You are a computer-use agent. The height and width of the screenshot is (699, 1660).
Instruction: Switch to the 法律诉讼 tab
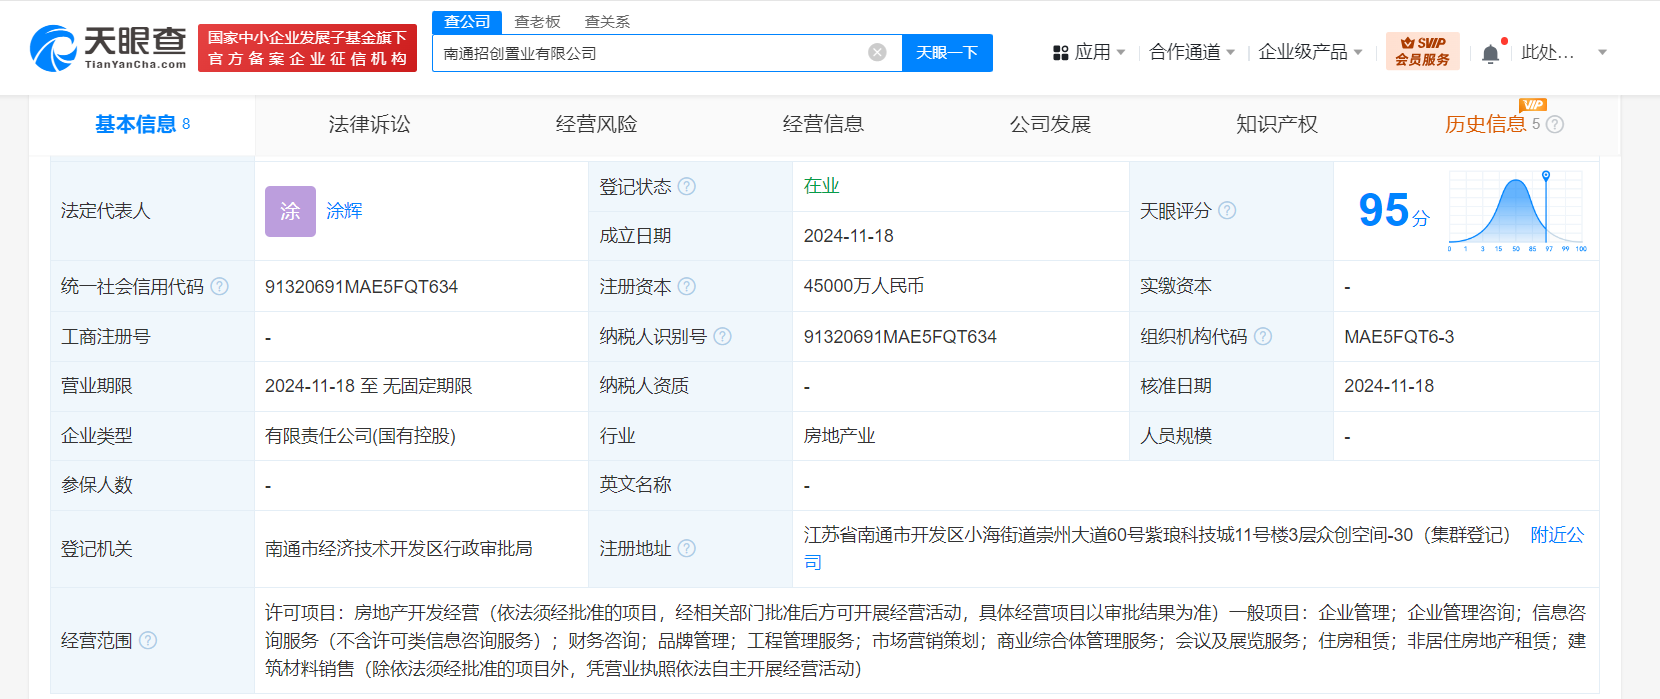(x=369, y=125)
